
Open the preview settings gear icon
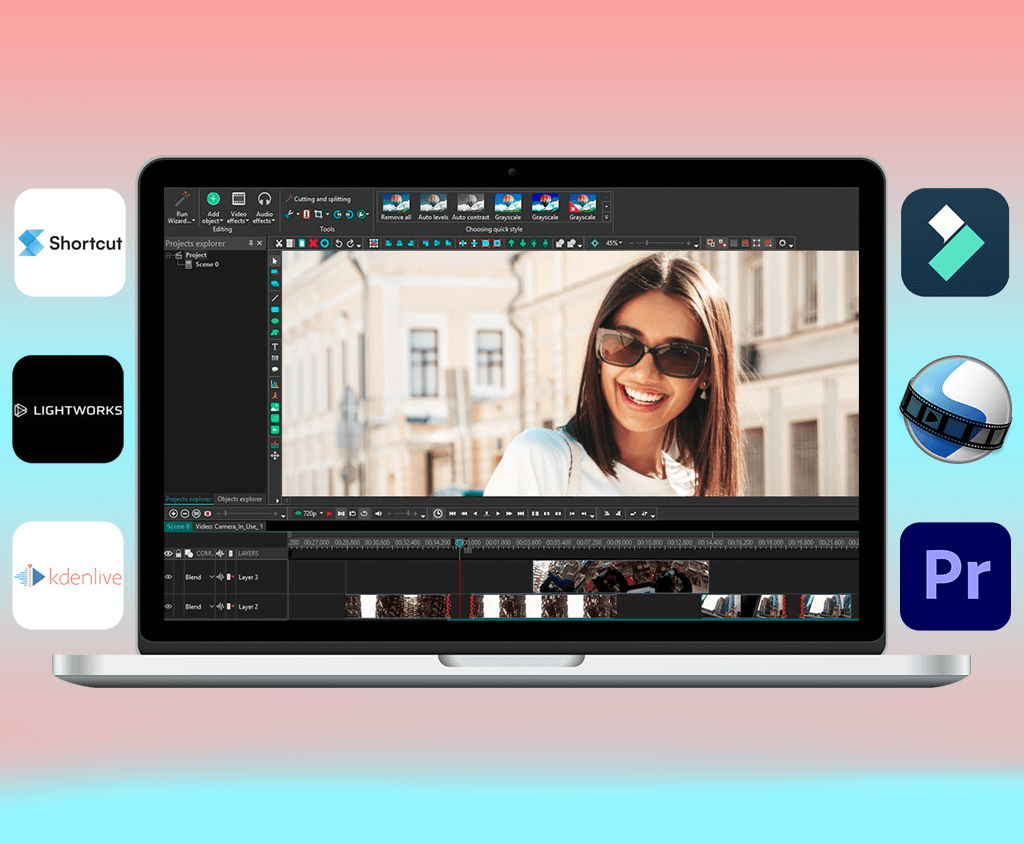pos(782,243)
